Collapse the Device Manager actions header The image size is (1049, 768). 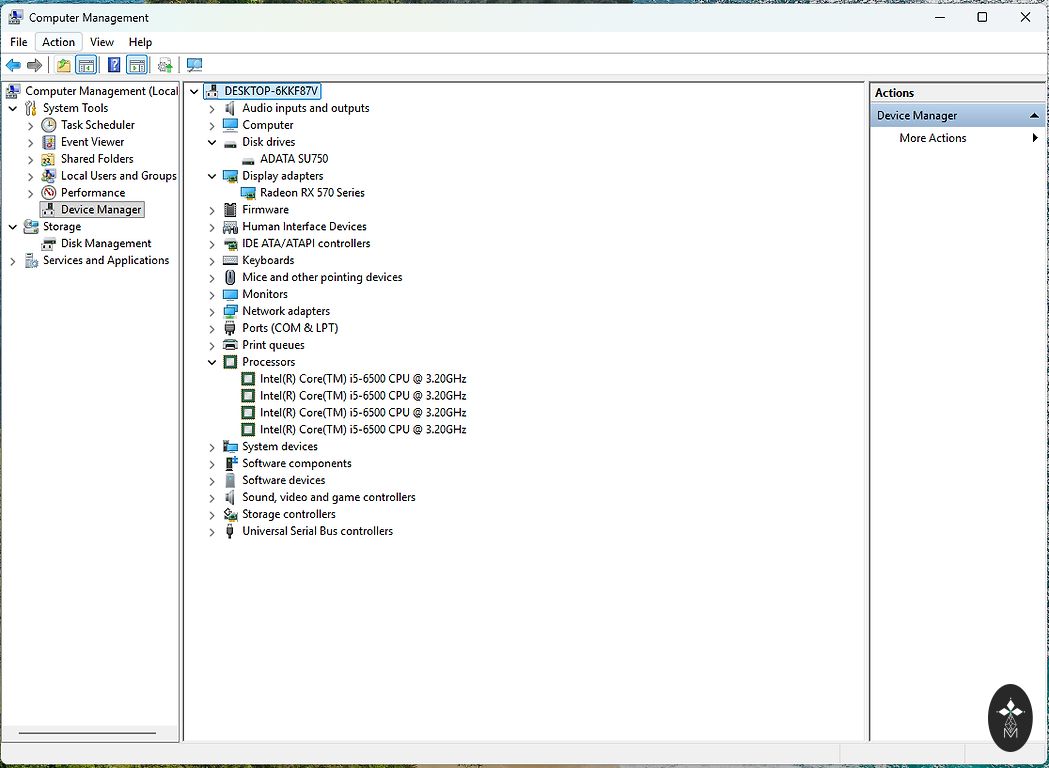coord(1034,116)
